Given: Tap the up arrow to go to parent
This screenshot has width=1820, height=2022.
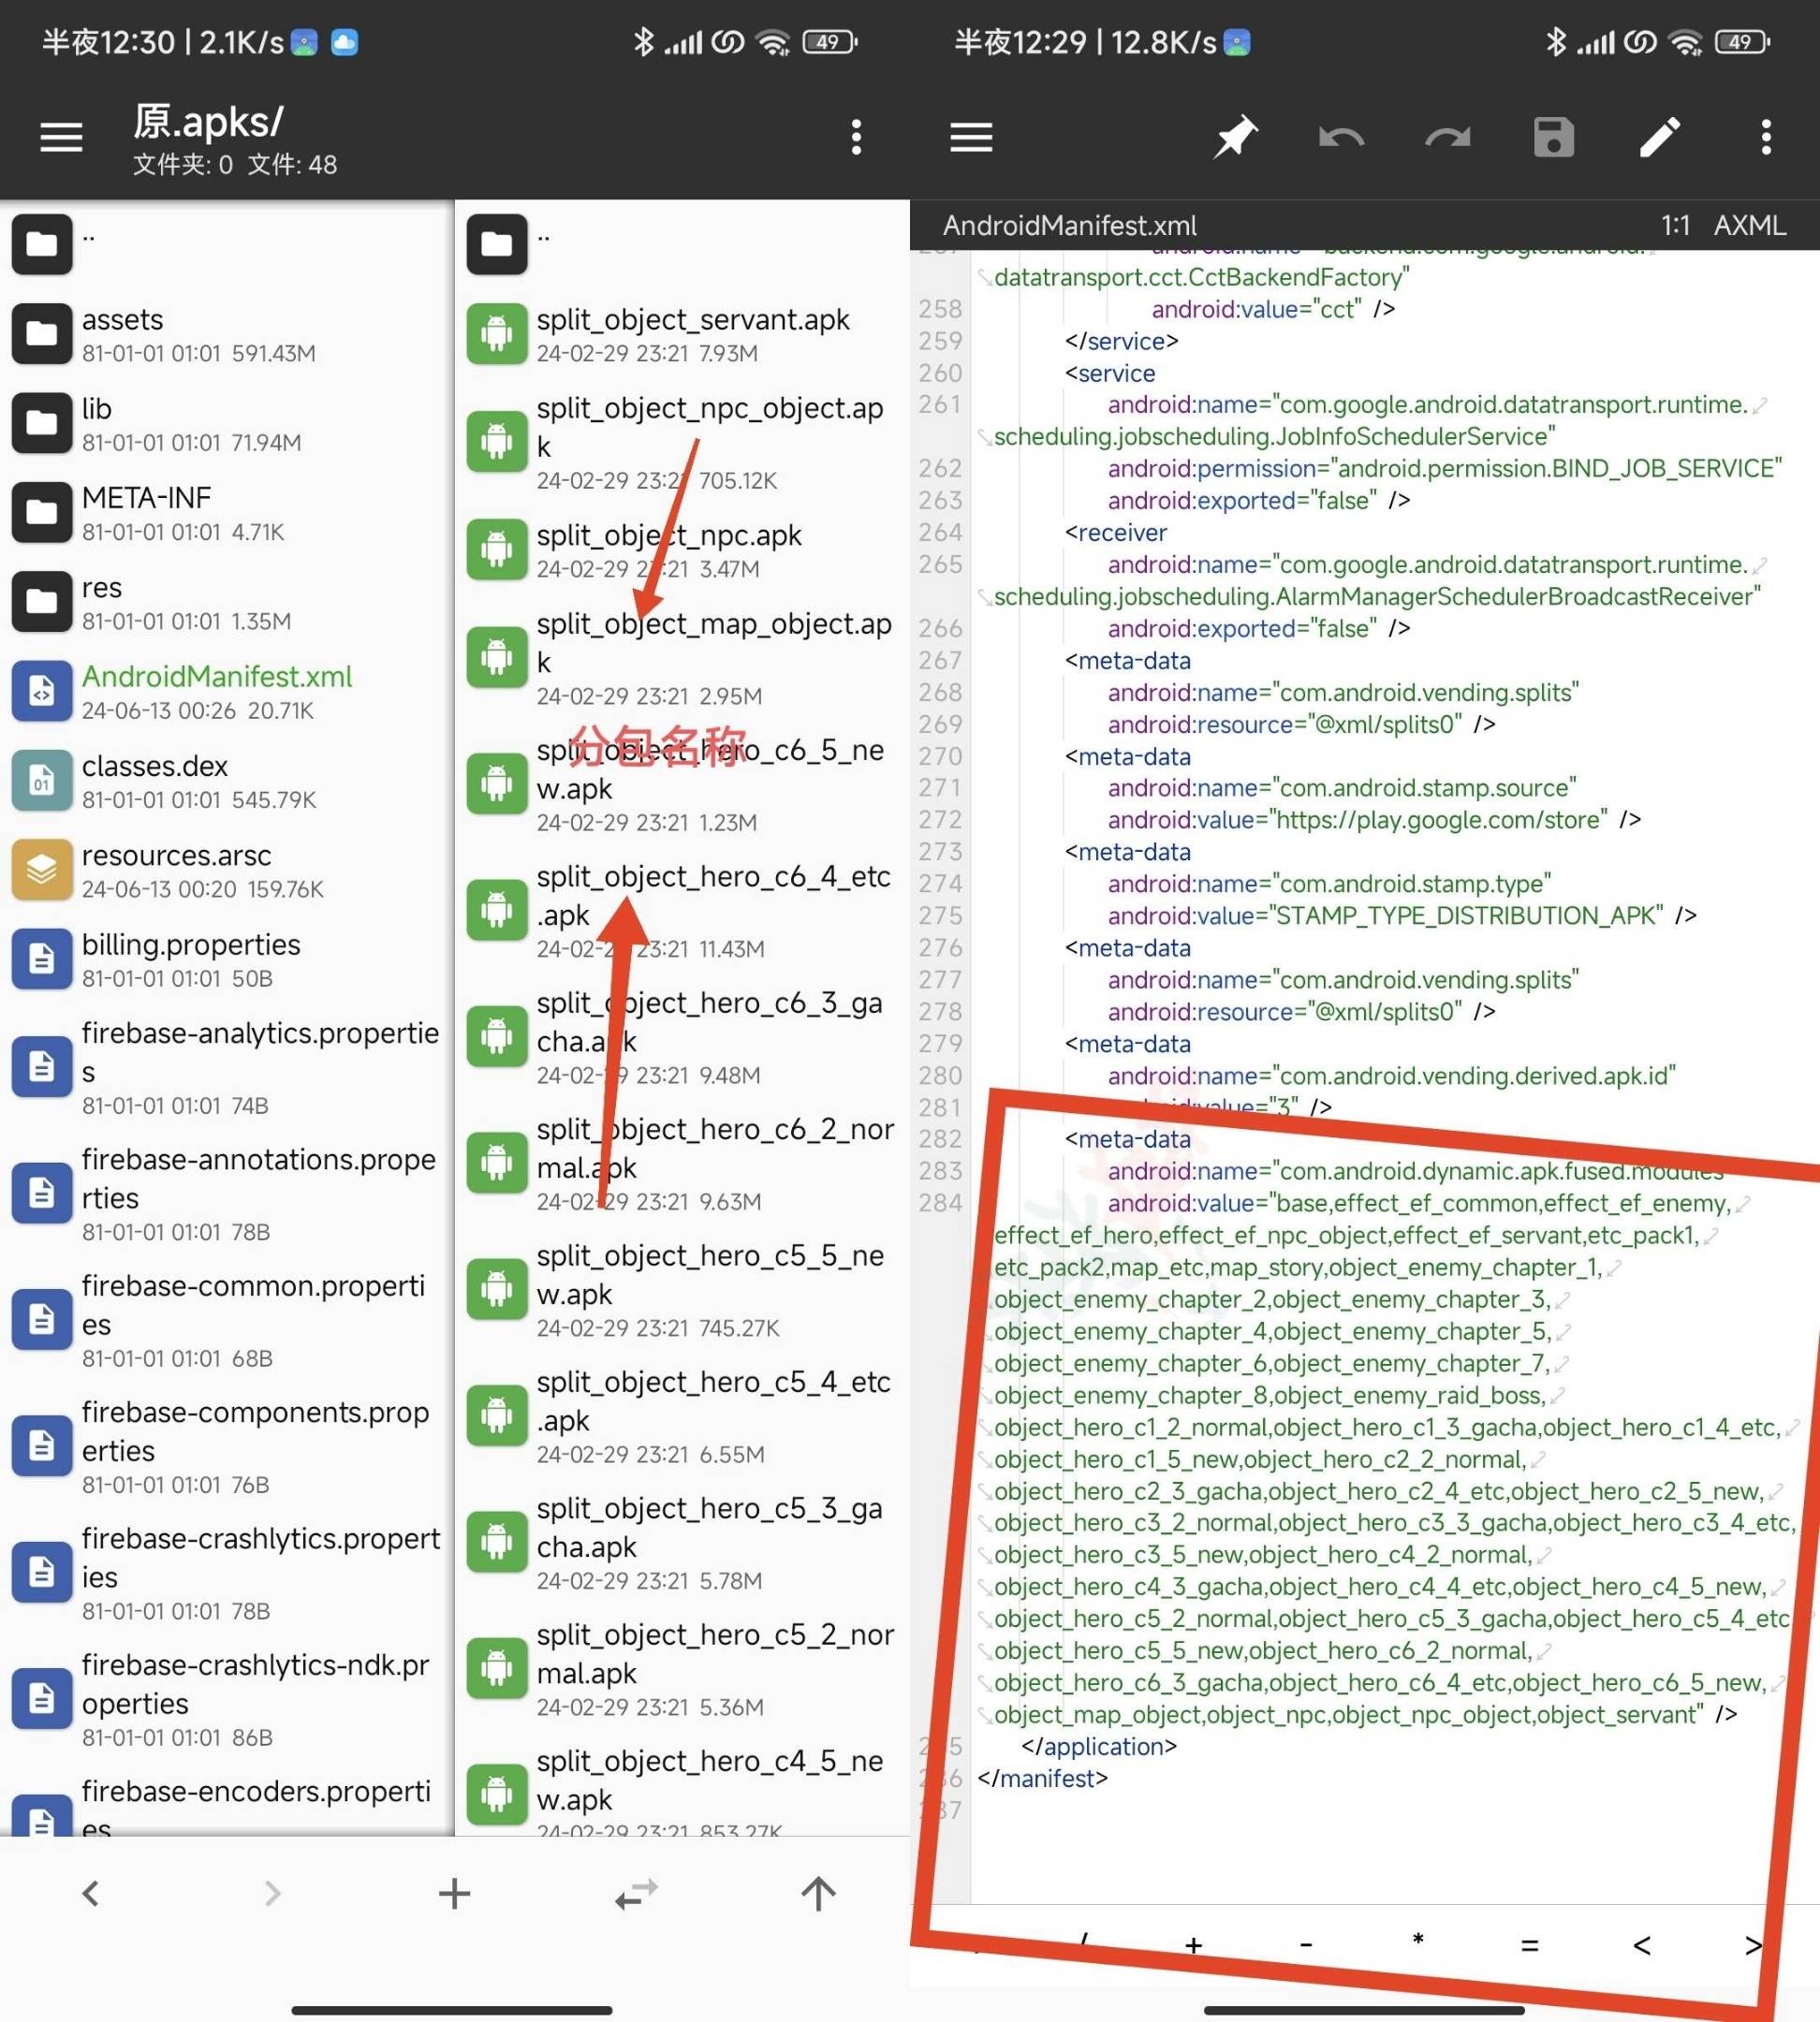Looking at the screenshot, I should coord(818,1893).
